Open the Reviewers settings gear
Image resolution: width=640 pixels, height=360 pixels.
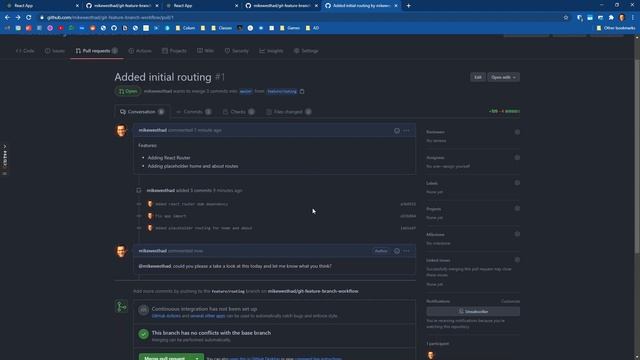517,132
